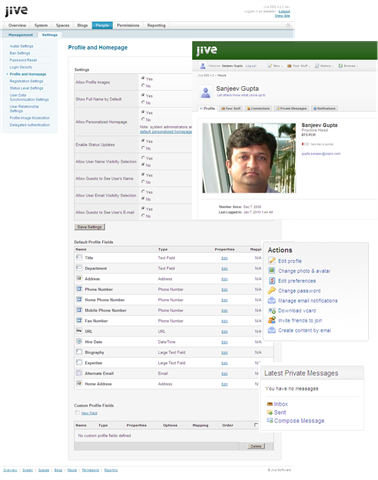Screen dimensions: 378x480
Task: Select No for Enable Status Updates
Action: pyautogui.click(x=143, y=148)
